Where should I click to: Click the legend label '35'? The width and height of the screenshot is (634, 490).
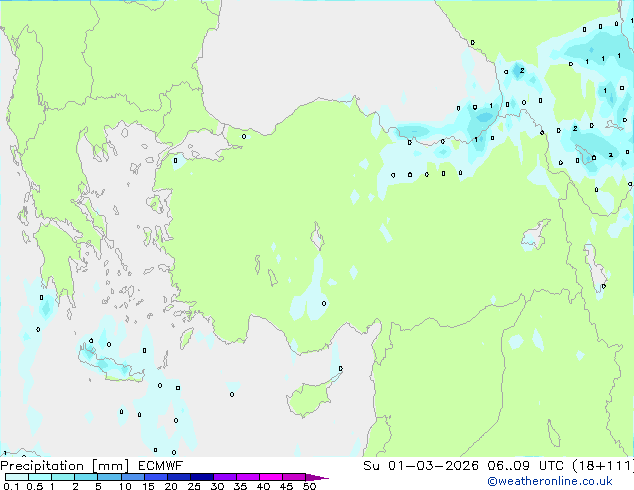pos(240,486)
